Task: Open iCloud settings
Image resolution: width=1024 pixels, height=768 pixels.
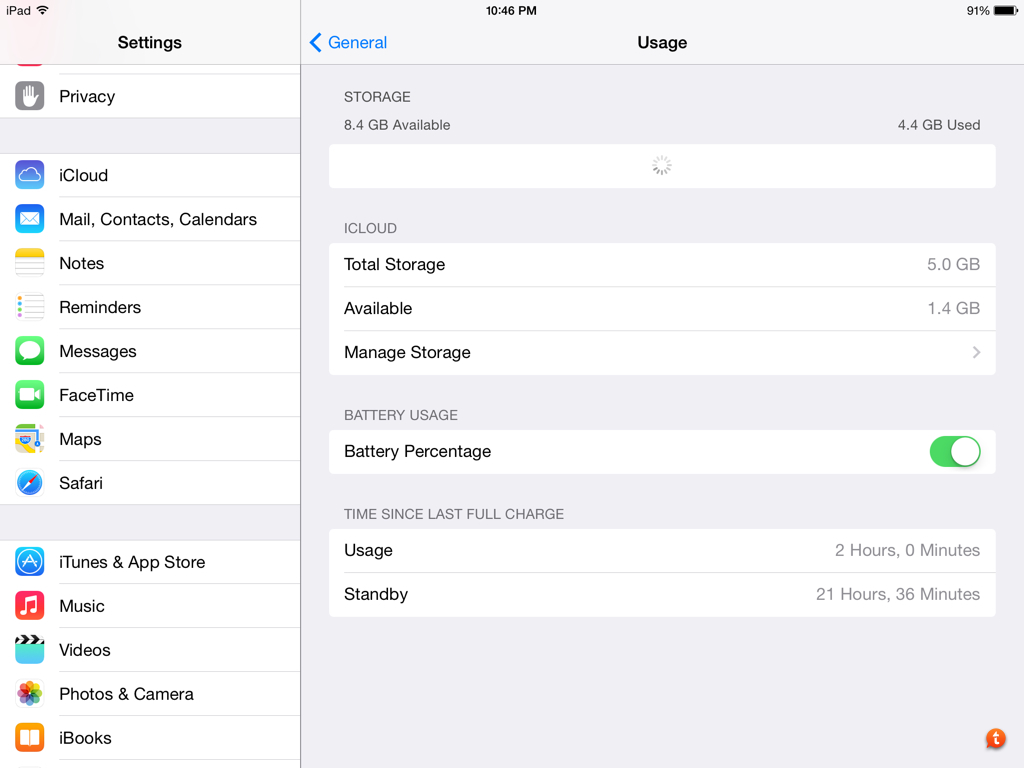Action: [150, 175]
